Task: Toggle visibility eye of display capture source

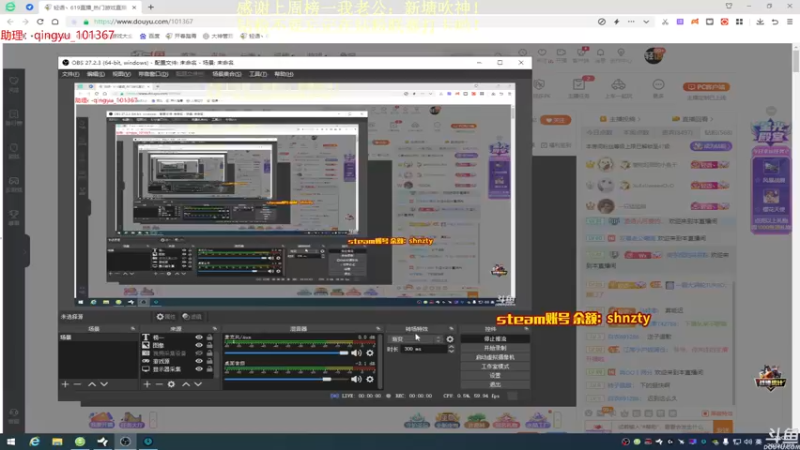Action: tap(199, 369)
